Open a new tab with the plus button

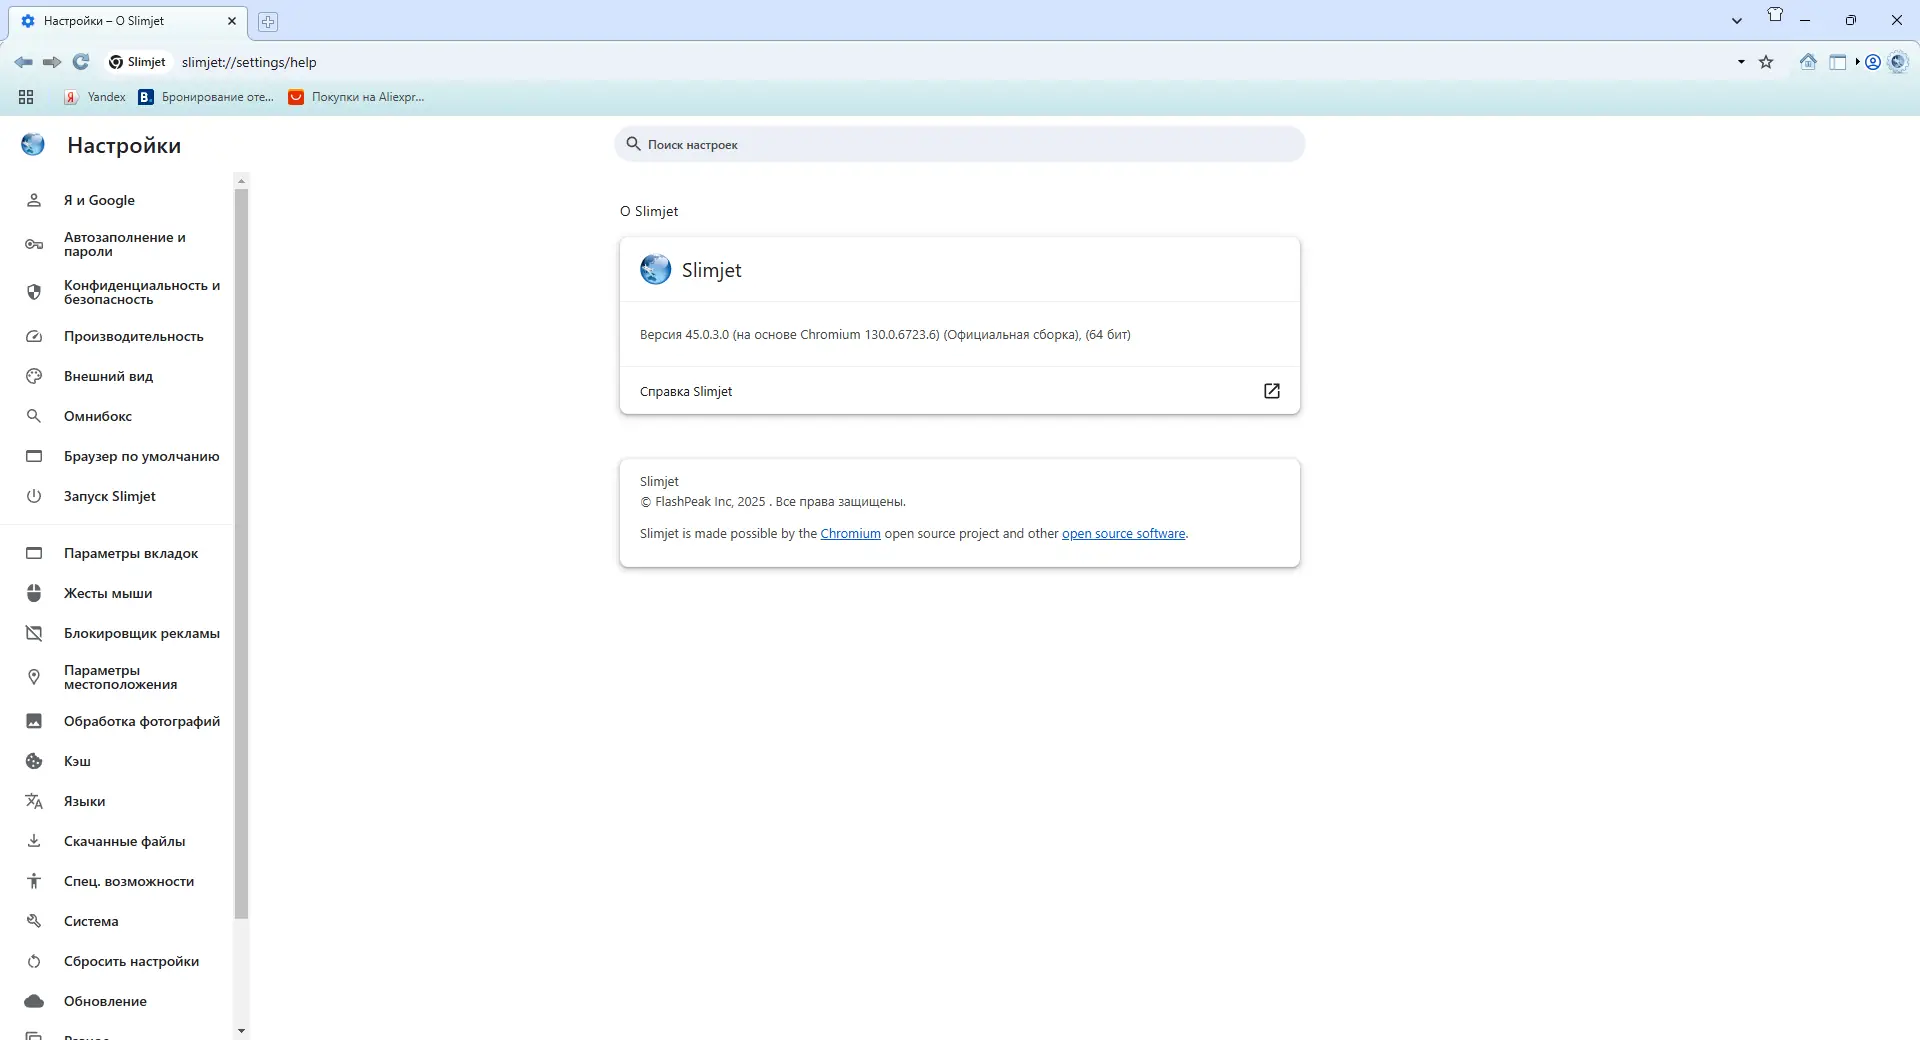(267, 22)
